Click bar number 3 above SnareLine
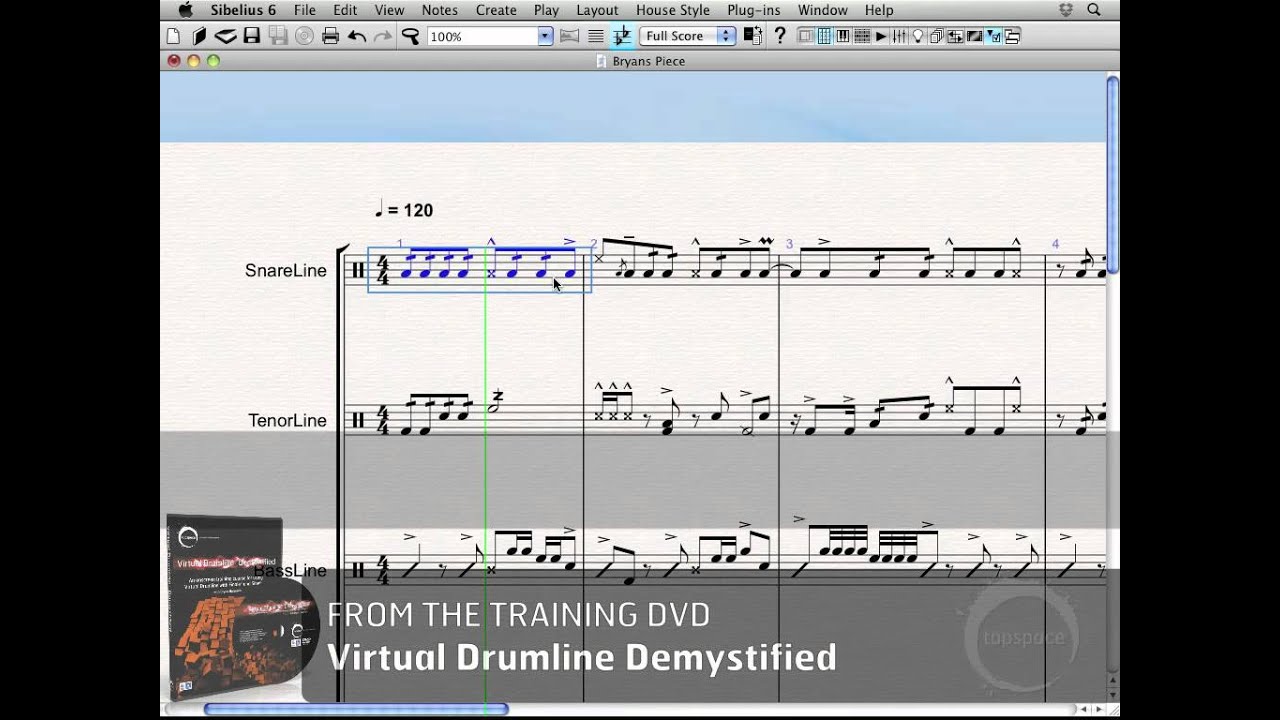The image size is (1280, 720). [789, 244]
